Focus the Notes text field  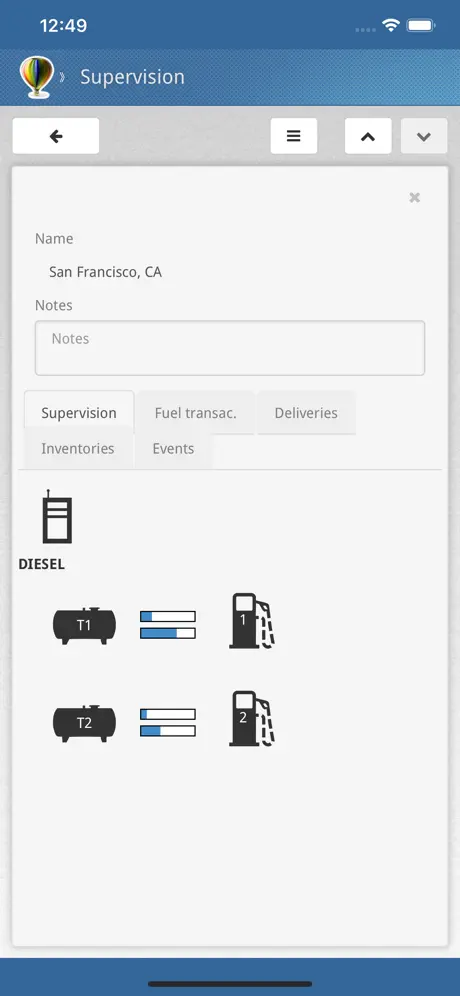coord(229,348)
